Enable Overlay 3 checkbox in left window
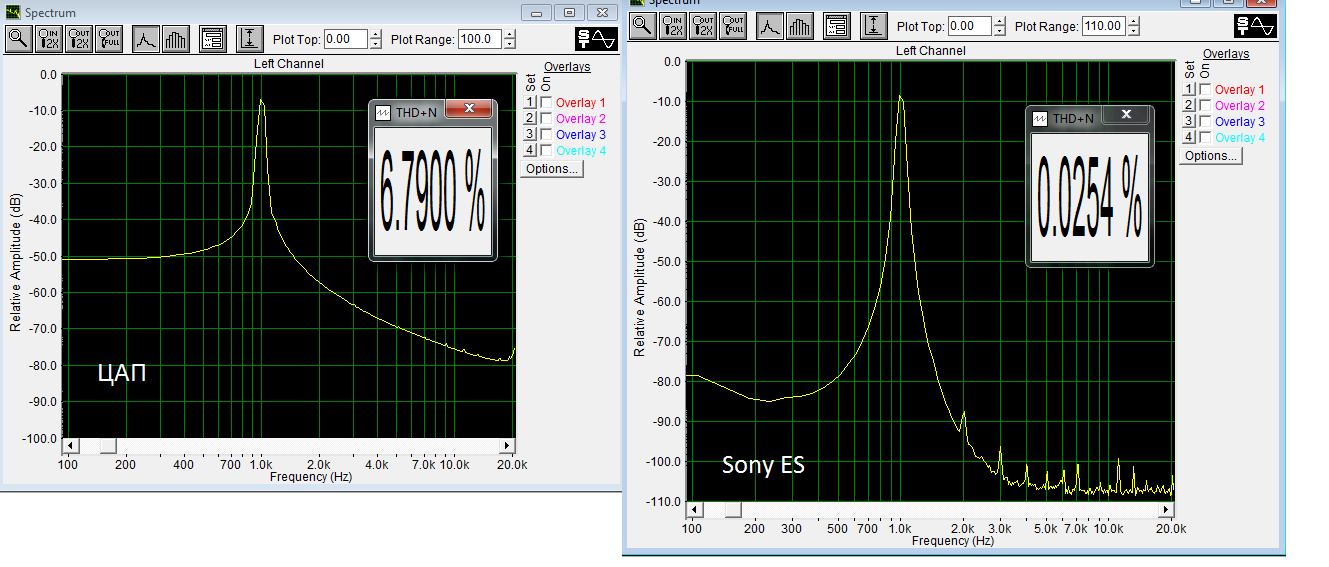Viewport: 1329px width, 567px height. 546,135
